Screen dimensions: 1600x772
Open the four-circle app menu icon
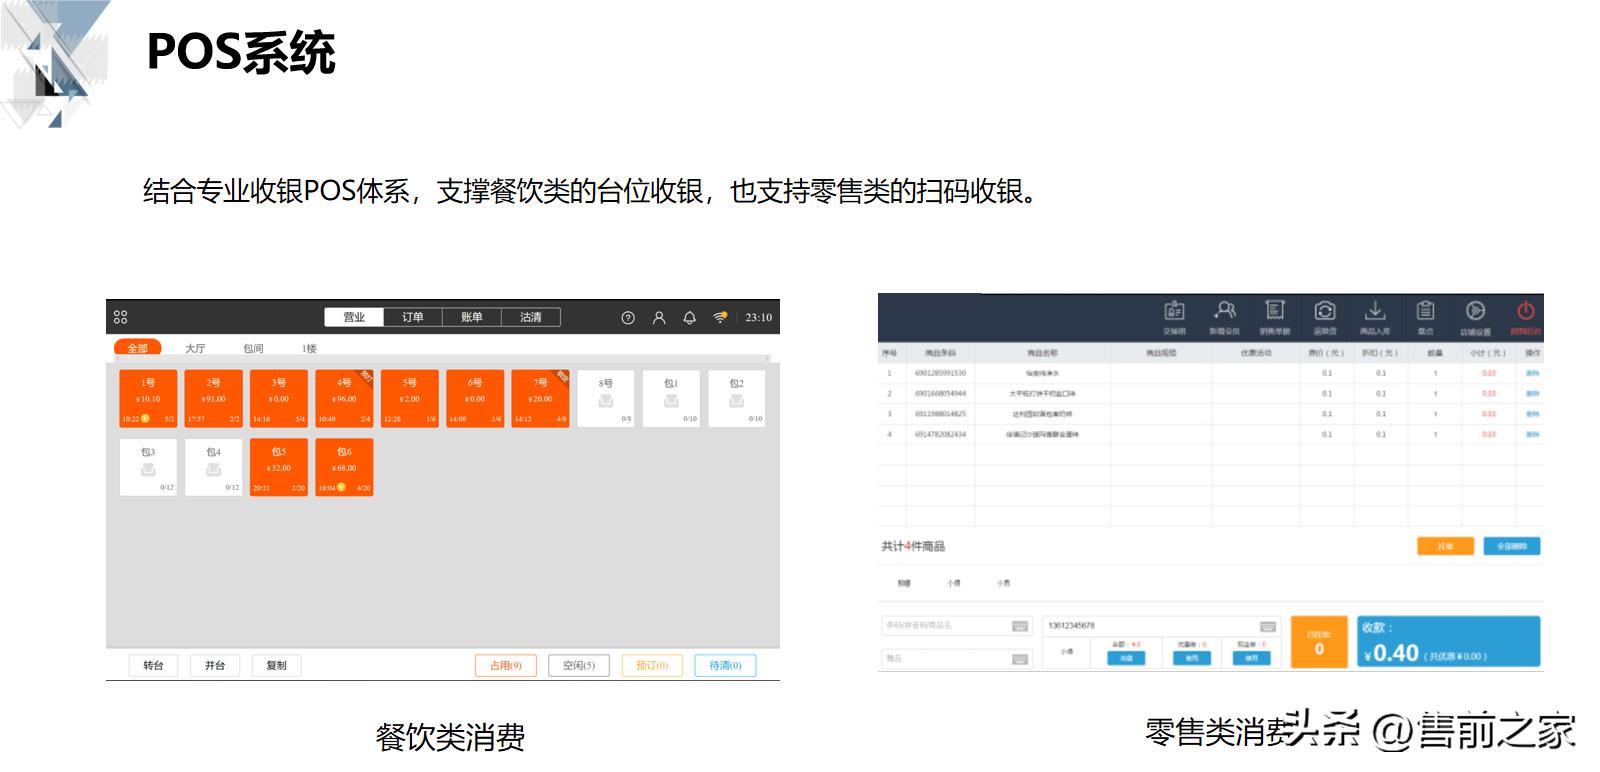pyautogui.click(x=121, y=317)
